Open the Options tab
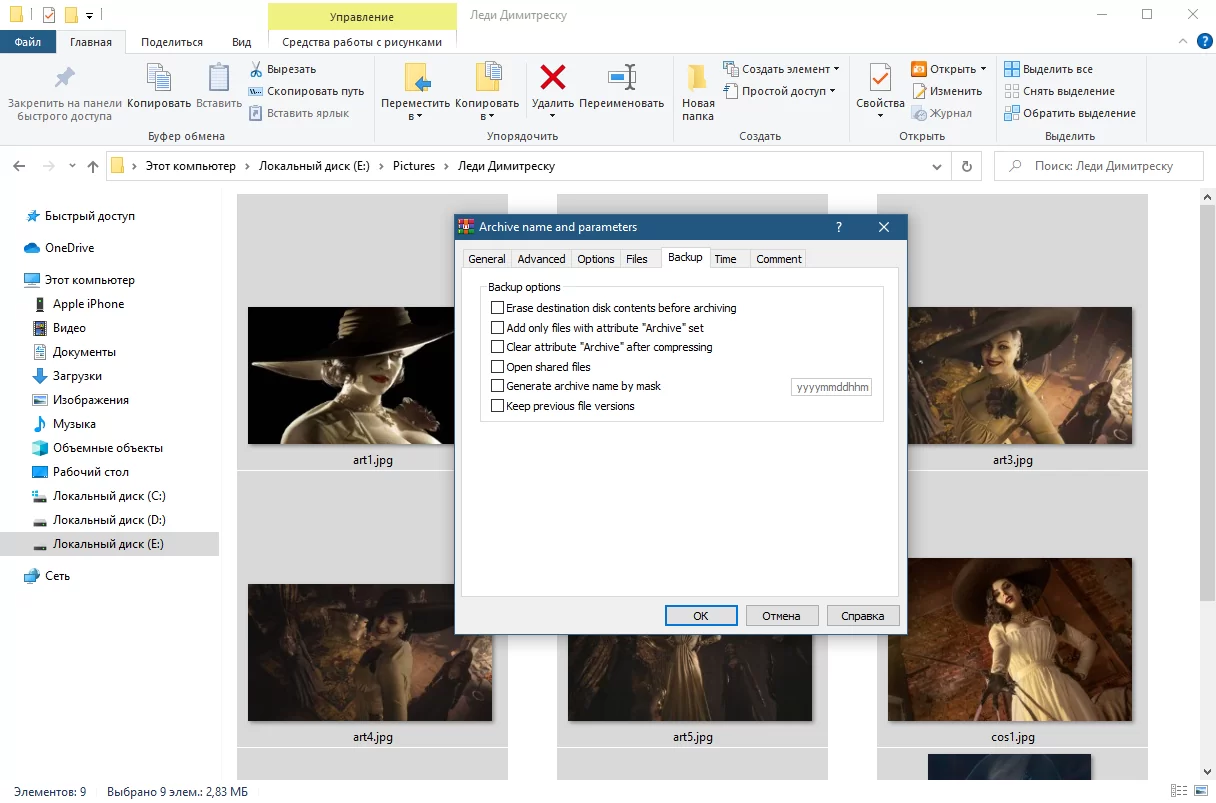 (x=596, y=259)
